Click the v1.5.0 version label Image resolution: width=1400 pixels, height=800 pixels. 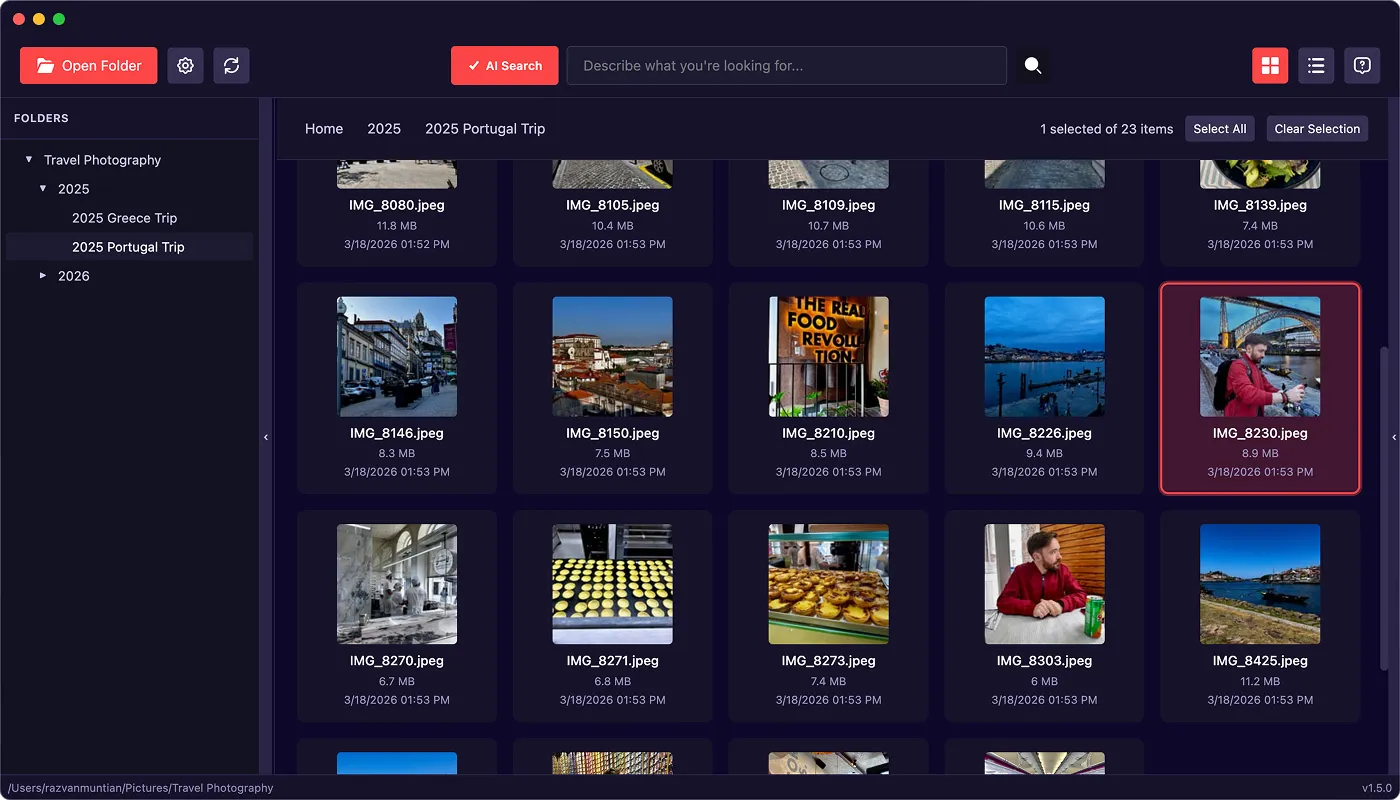1377,788
